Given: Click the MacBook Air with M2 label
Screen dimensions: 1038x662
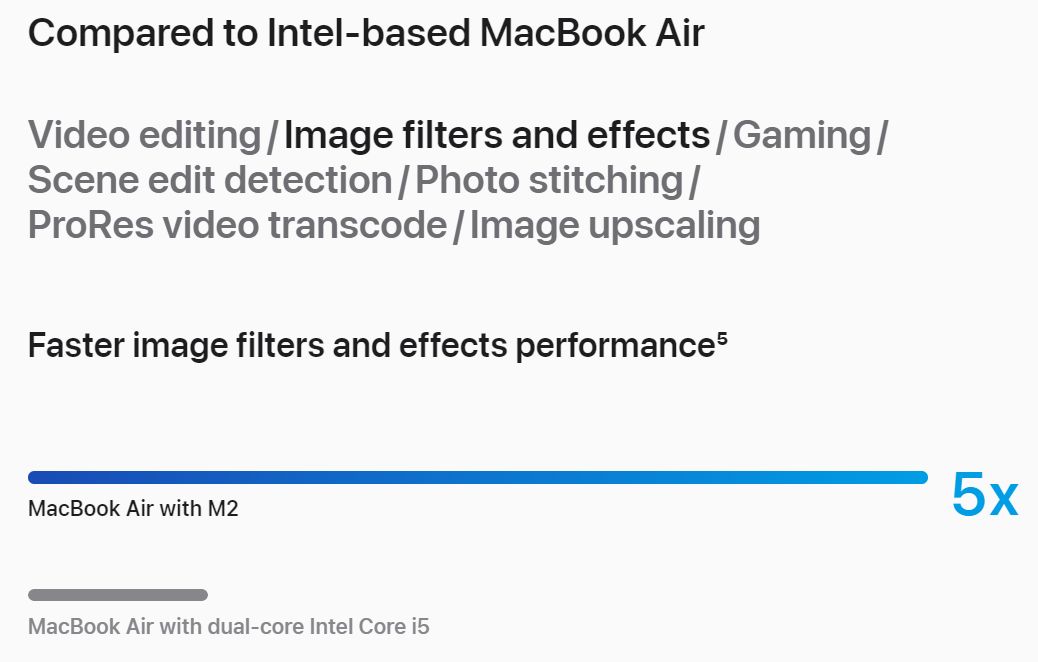Looking at the screenshot, I should 133,508.
